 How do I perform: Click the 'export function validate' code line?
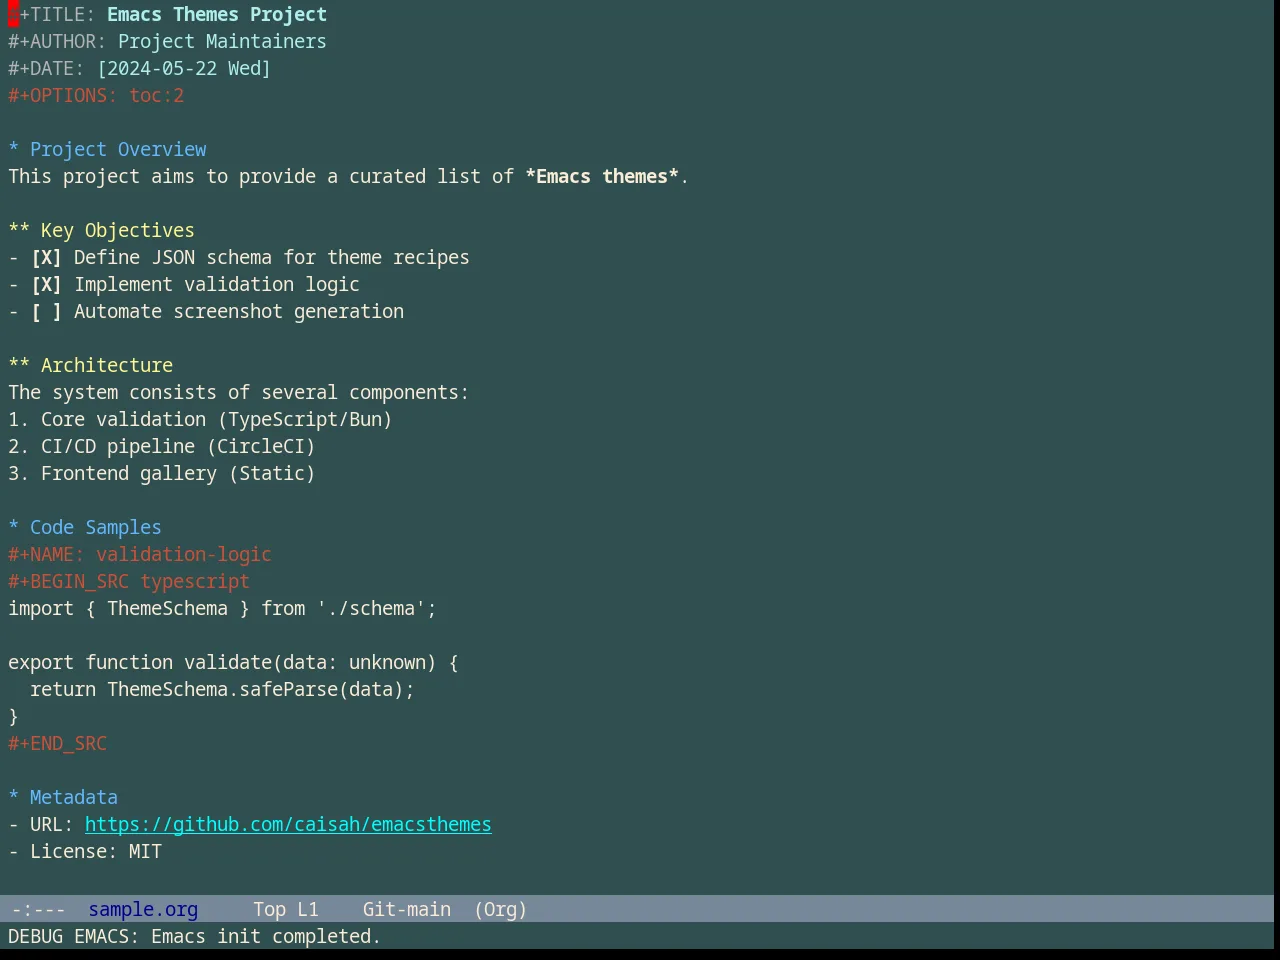233,662
